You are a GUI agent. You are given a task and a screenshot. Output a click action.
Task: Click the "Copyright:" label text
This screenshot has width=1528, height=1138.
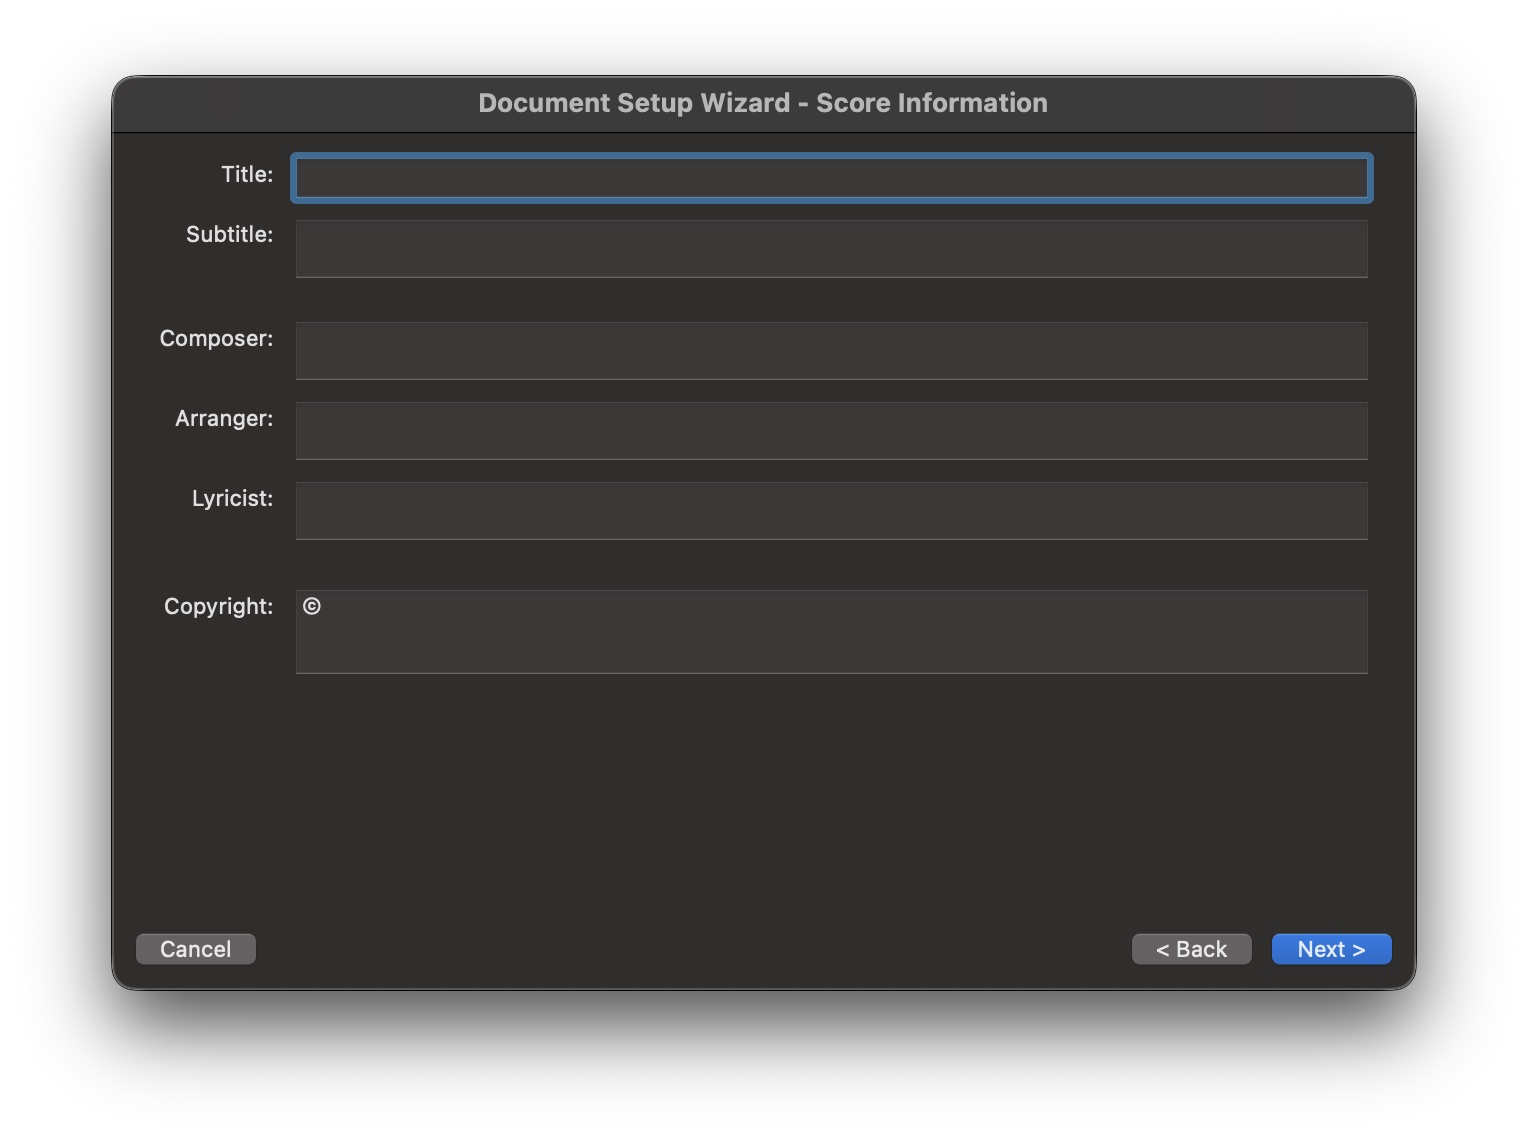point(218,606)
